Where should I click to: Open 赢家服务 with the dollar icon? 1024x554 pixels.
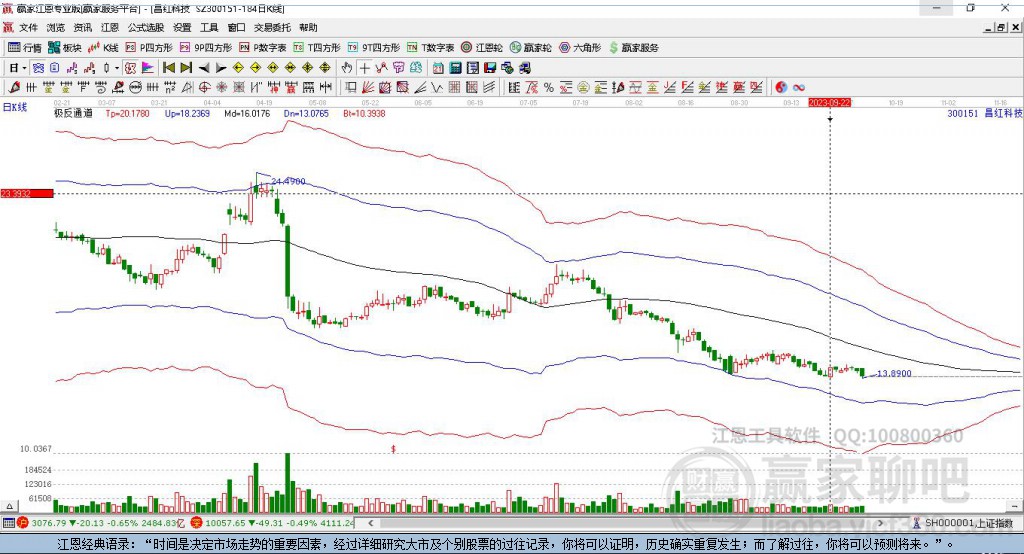point(633,48)
